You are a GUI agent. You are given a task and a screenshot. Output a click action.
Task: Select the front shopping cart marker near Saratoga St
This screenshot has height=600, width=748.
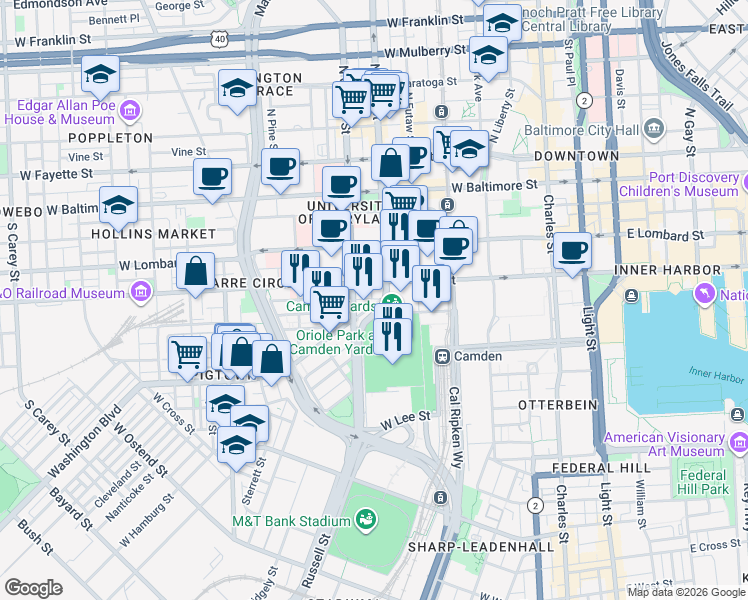tap(352, 100)
